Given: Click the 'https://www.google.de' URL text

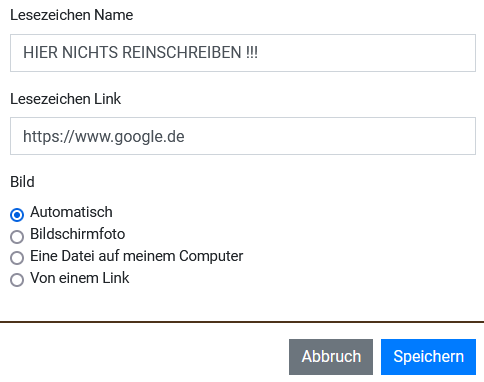Looking at the screenshot, I should pos(104,137).
